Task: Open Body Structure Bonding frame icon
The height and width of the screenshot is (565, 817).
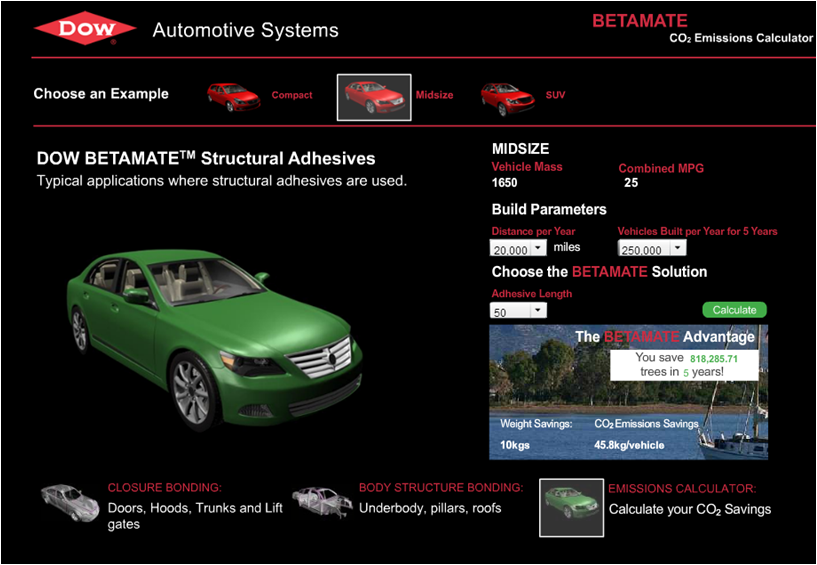Action: point(321,503)
